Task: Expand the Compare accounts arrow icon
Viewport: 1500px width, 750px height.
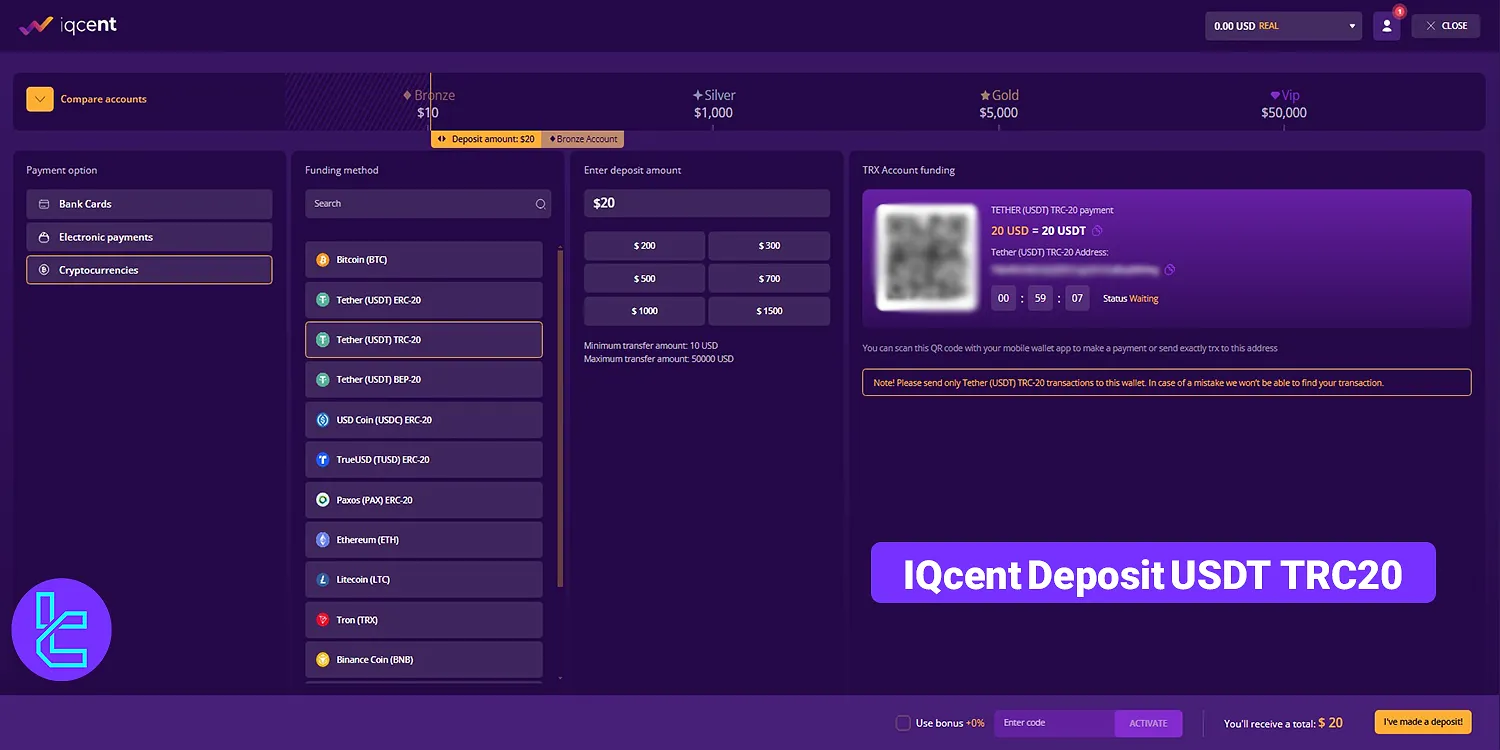Action: click(40, 99)
